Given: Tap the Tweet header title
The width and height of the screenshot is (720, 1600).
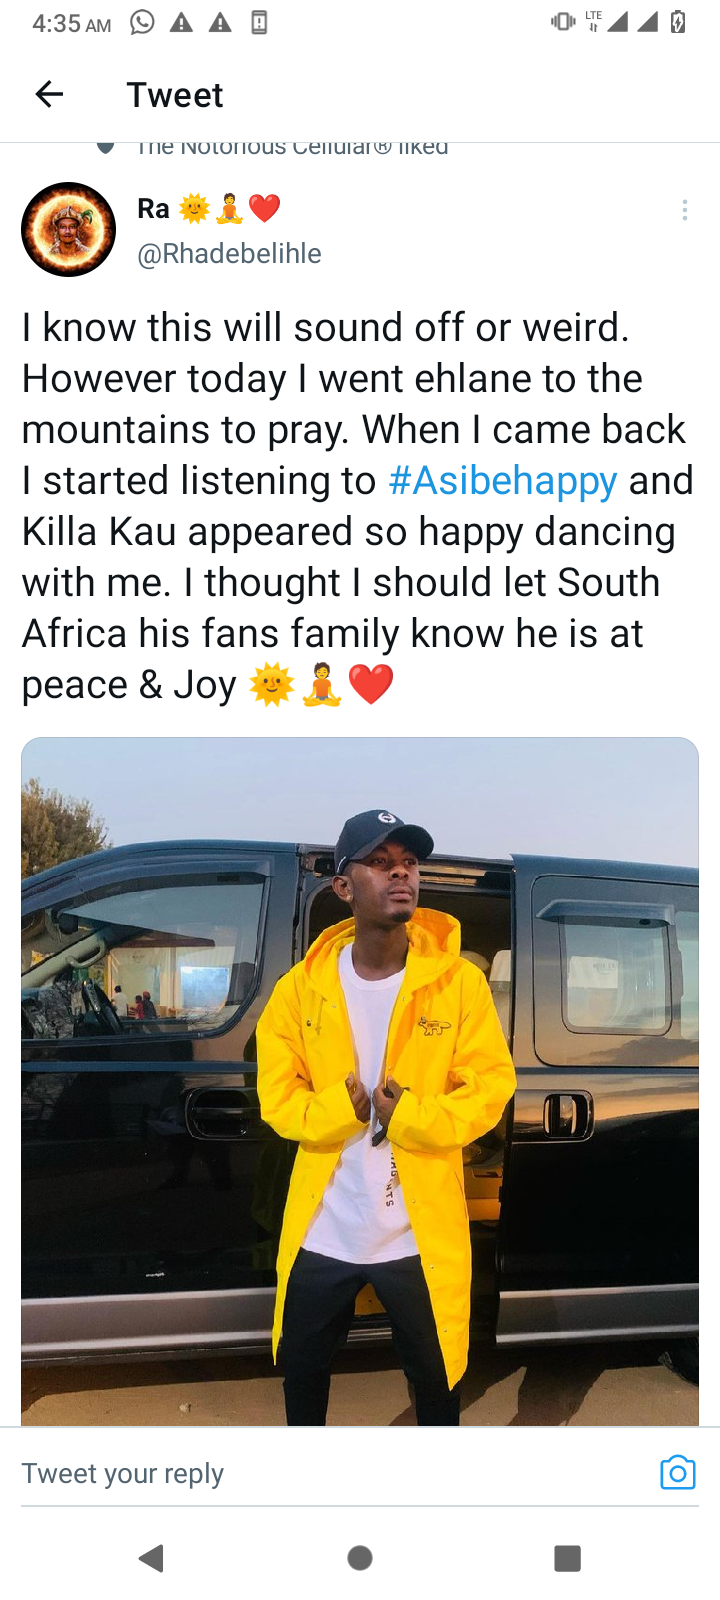Looking at the screenshot, I should (175, 95).
